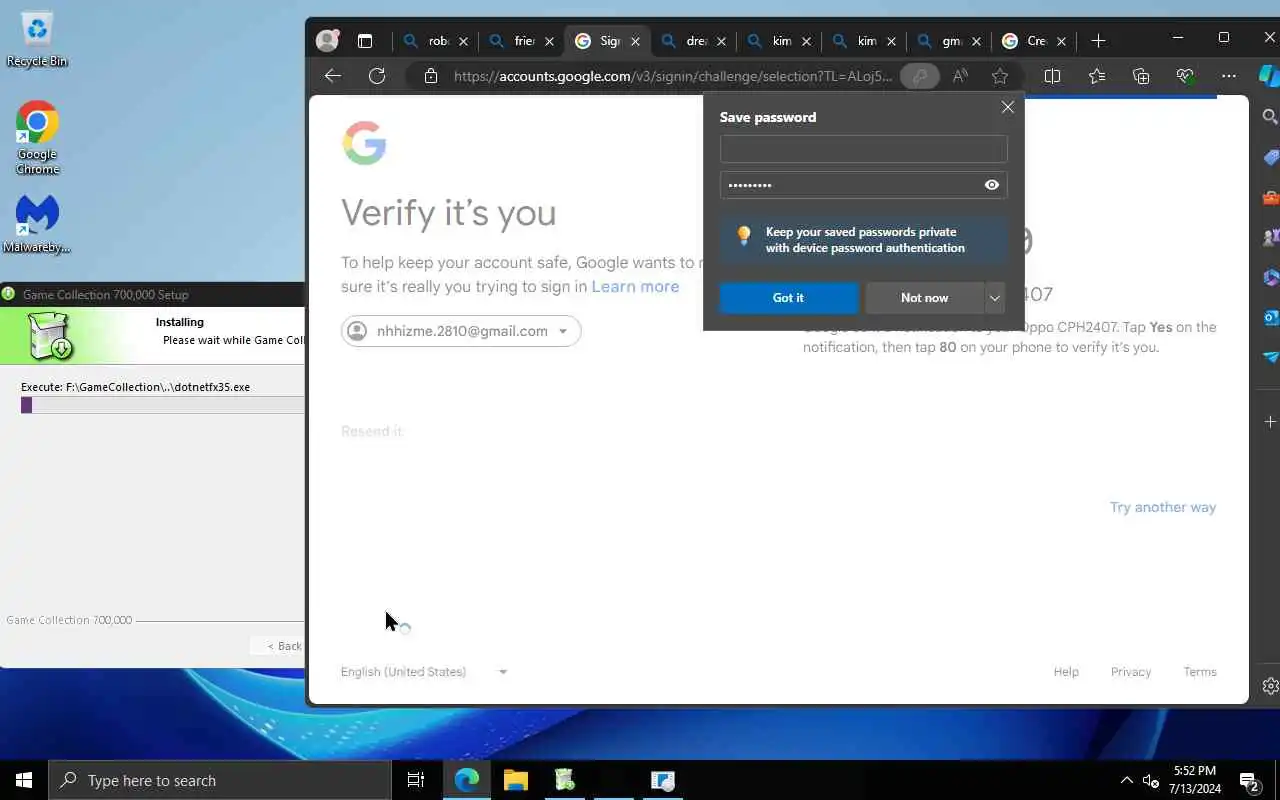Open the sidebar Games icon
Viewport: 1280px width, 800px height.
click(1270, 237)
